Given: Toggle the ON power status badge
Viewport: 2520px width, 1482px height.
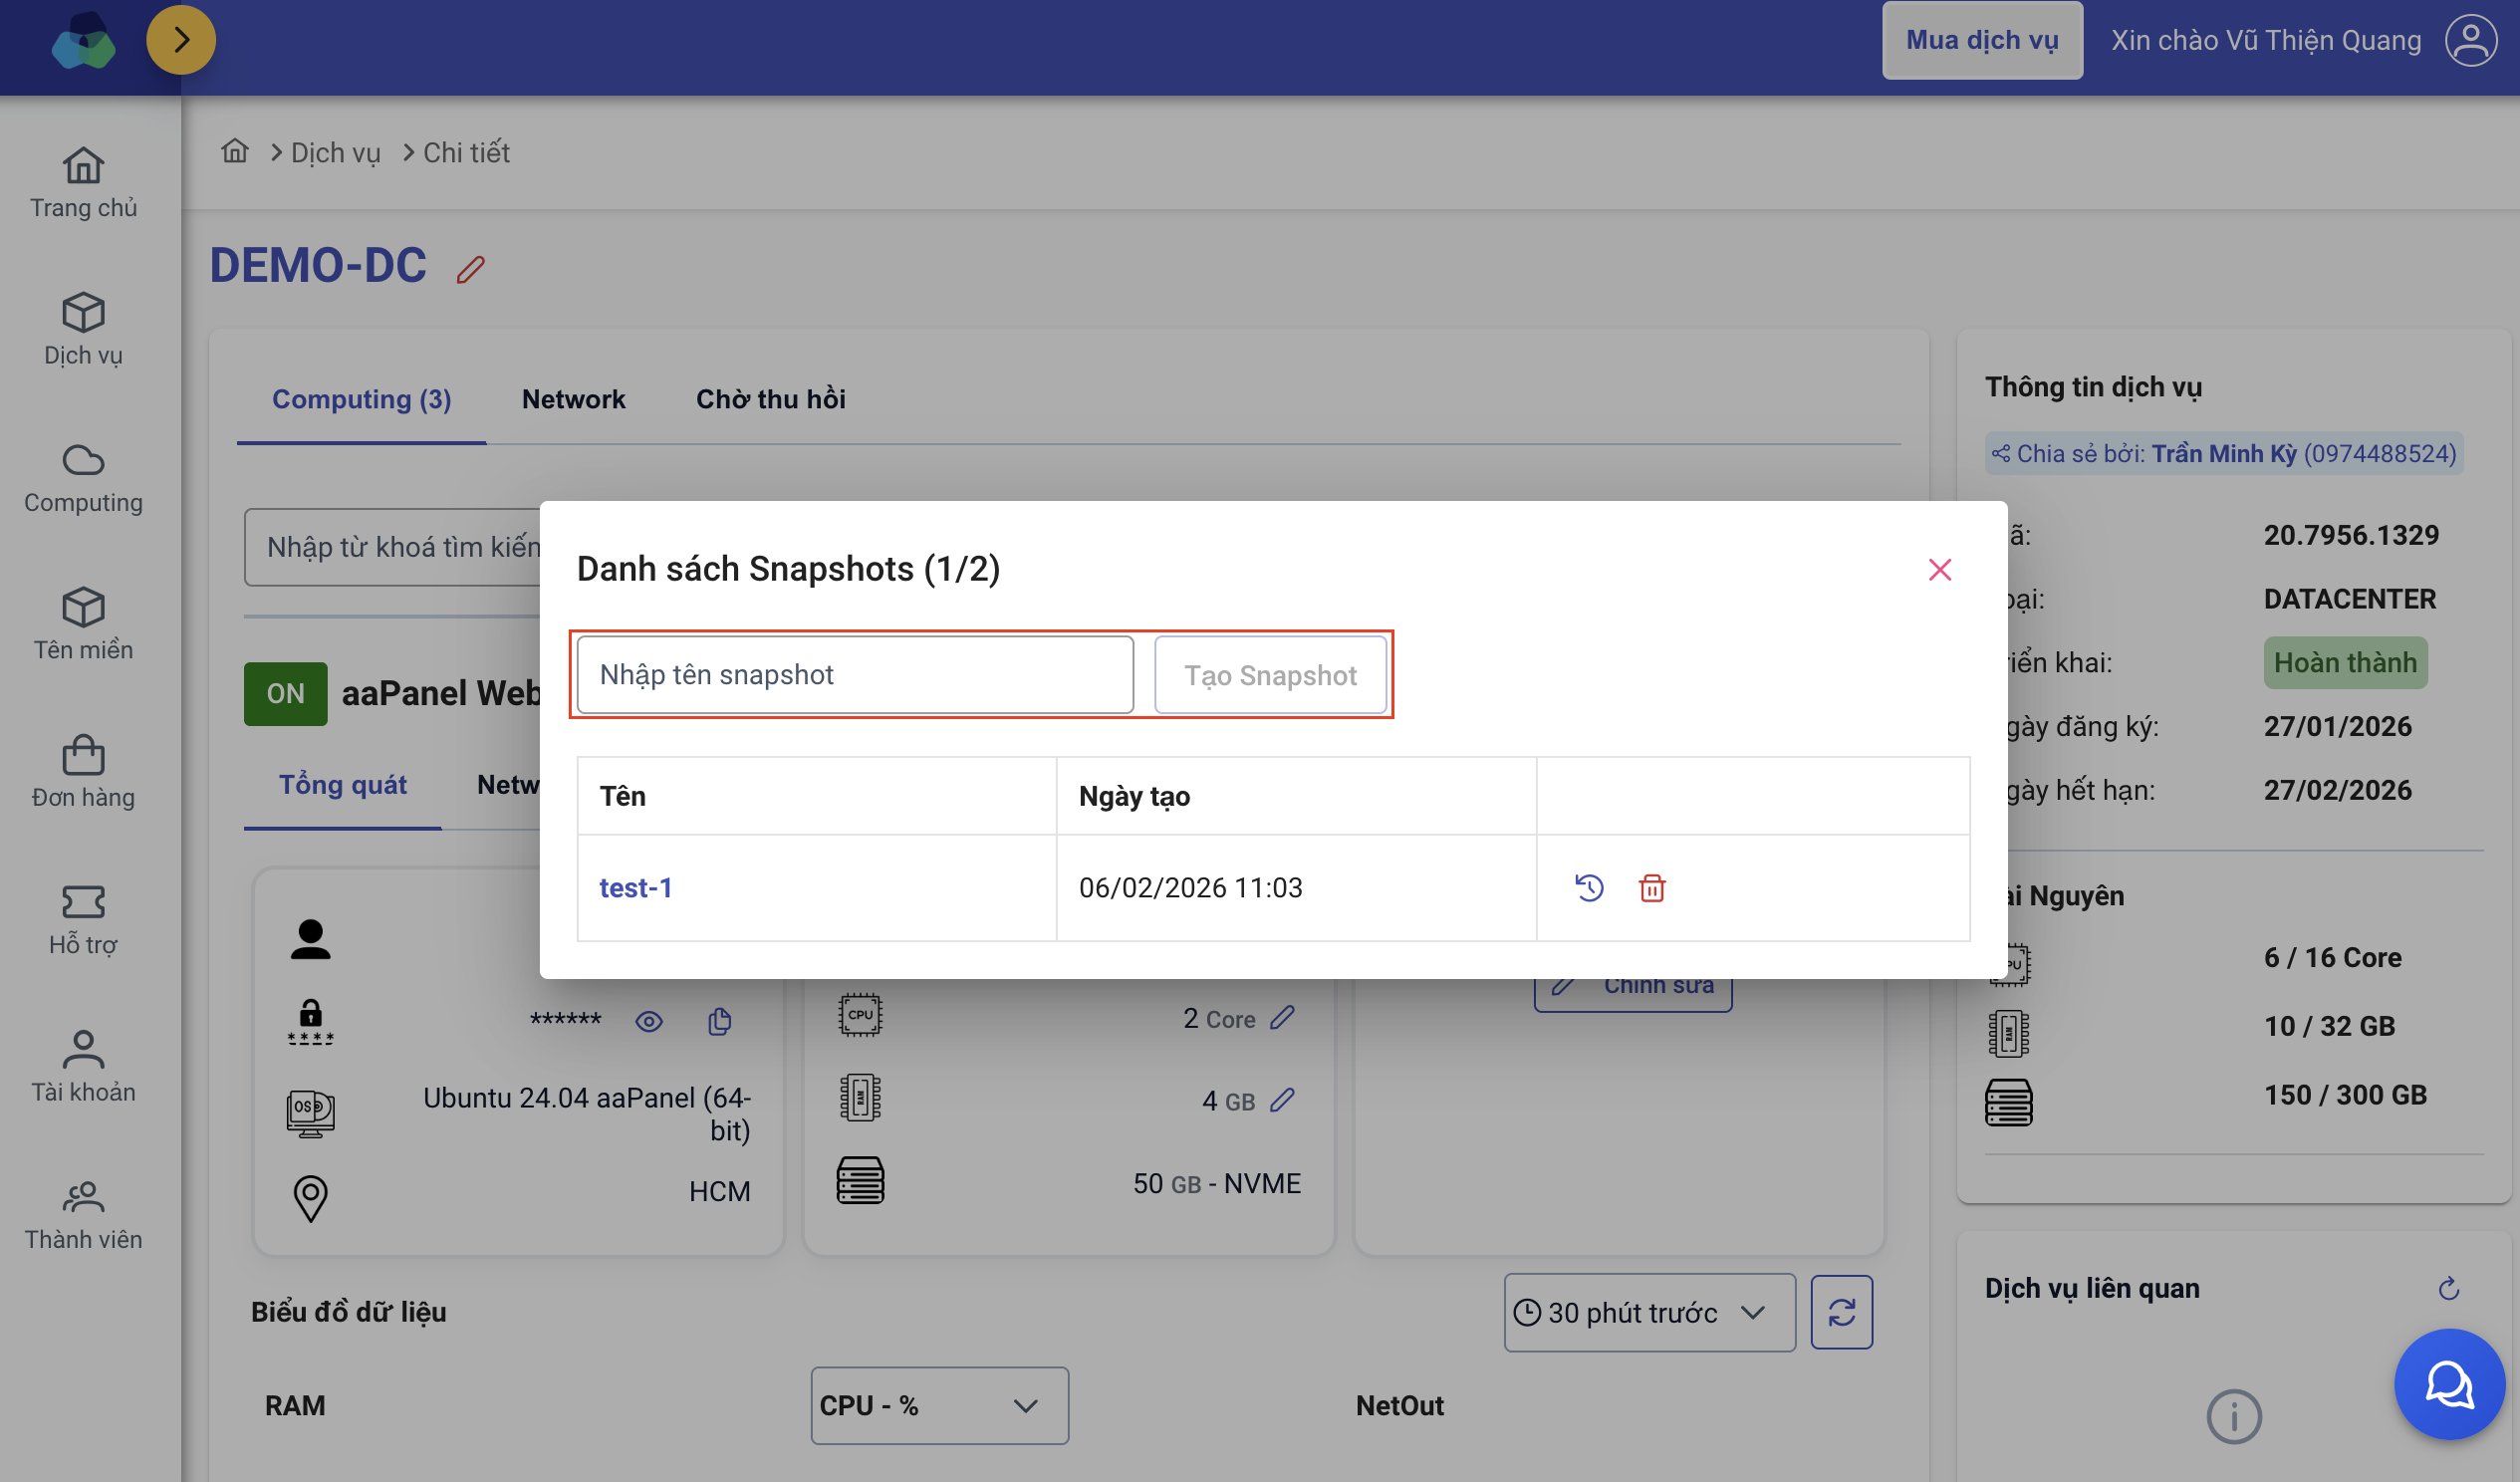Looking at the screenshot, I should point(285,693).
